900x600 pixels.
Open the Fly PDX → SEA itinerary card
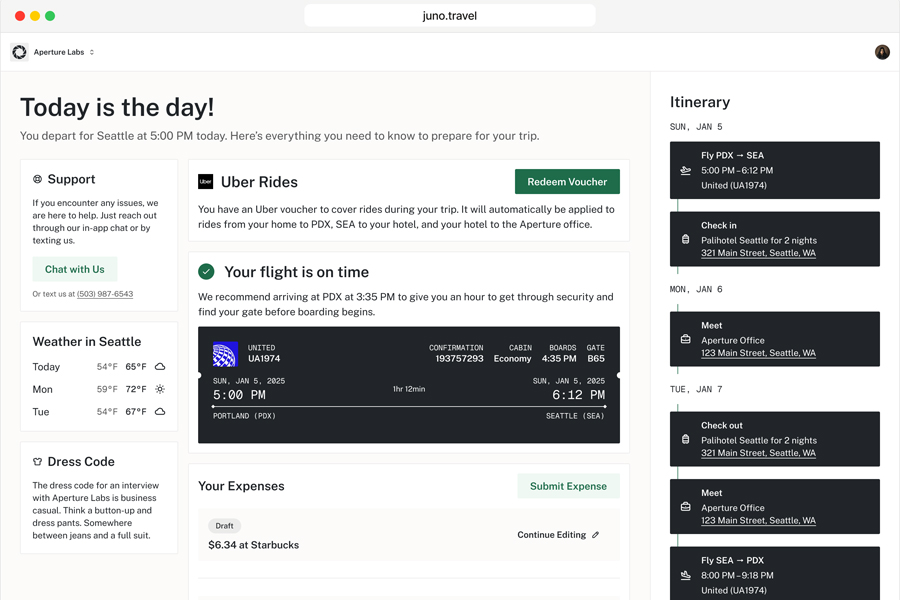(x=774, y=170)
